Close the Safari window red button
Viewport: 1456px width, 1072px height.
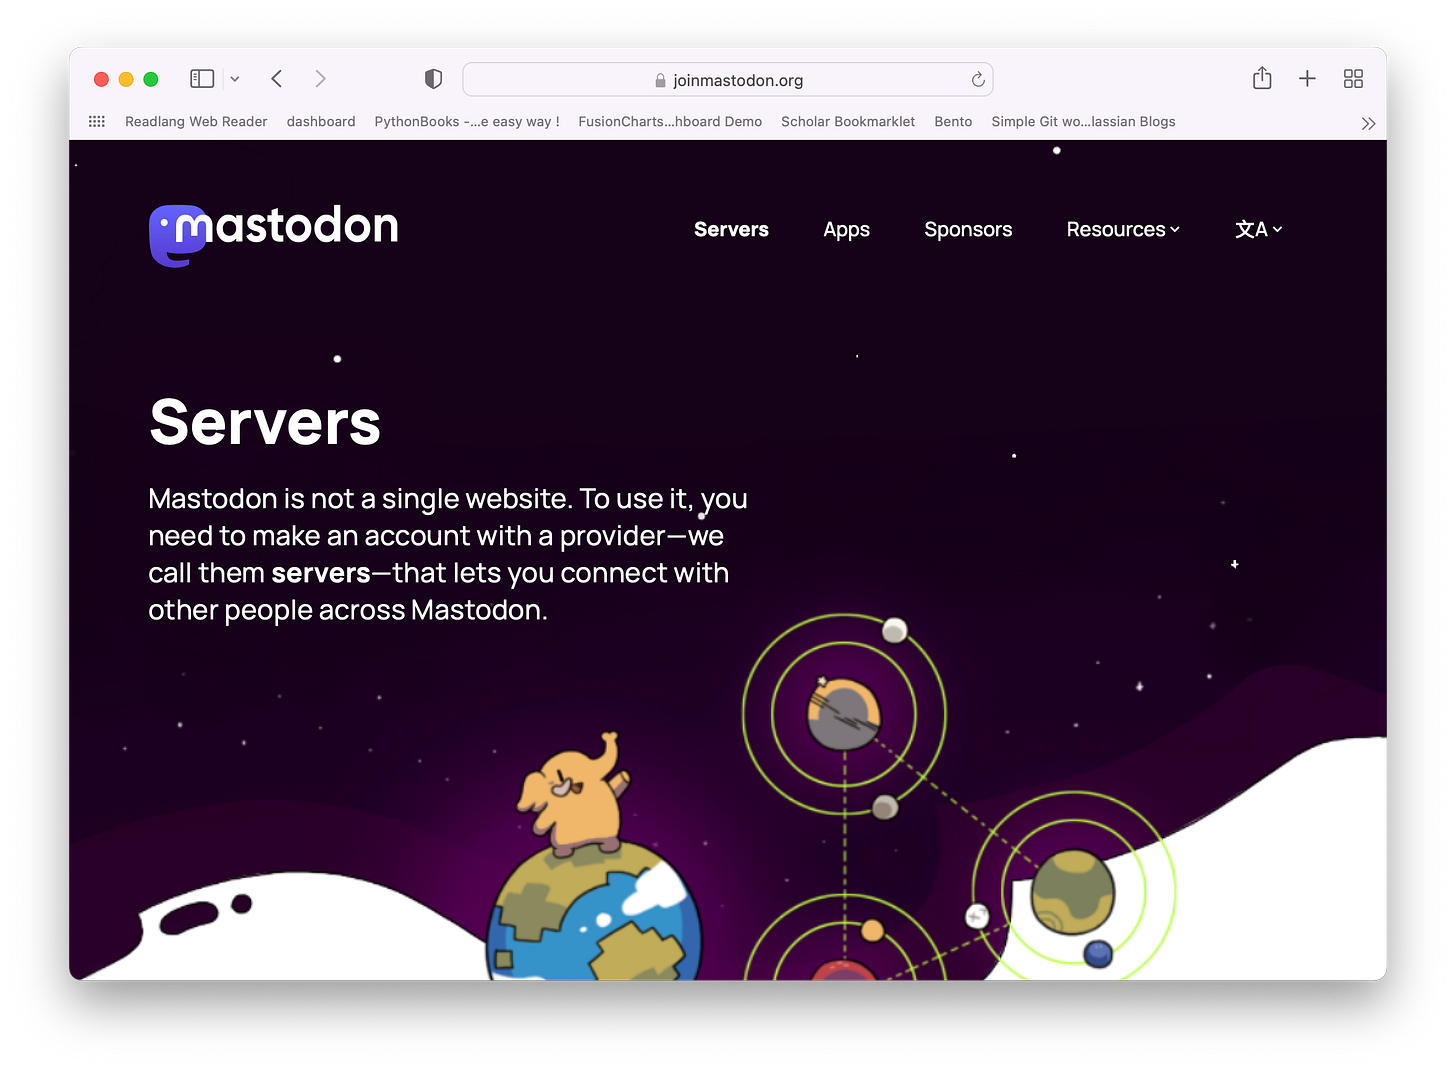[x=101, y=79]
